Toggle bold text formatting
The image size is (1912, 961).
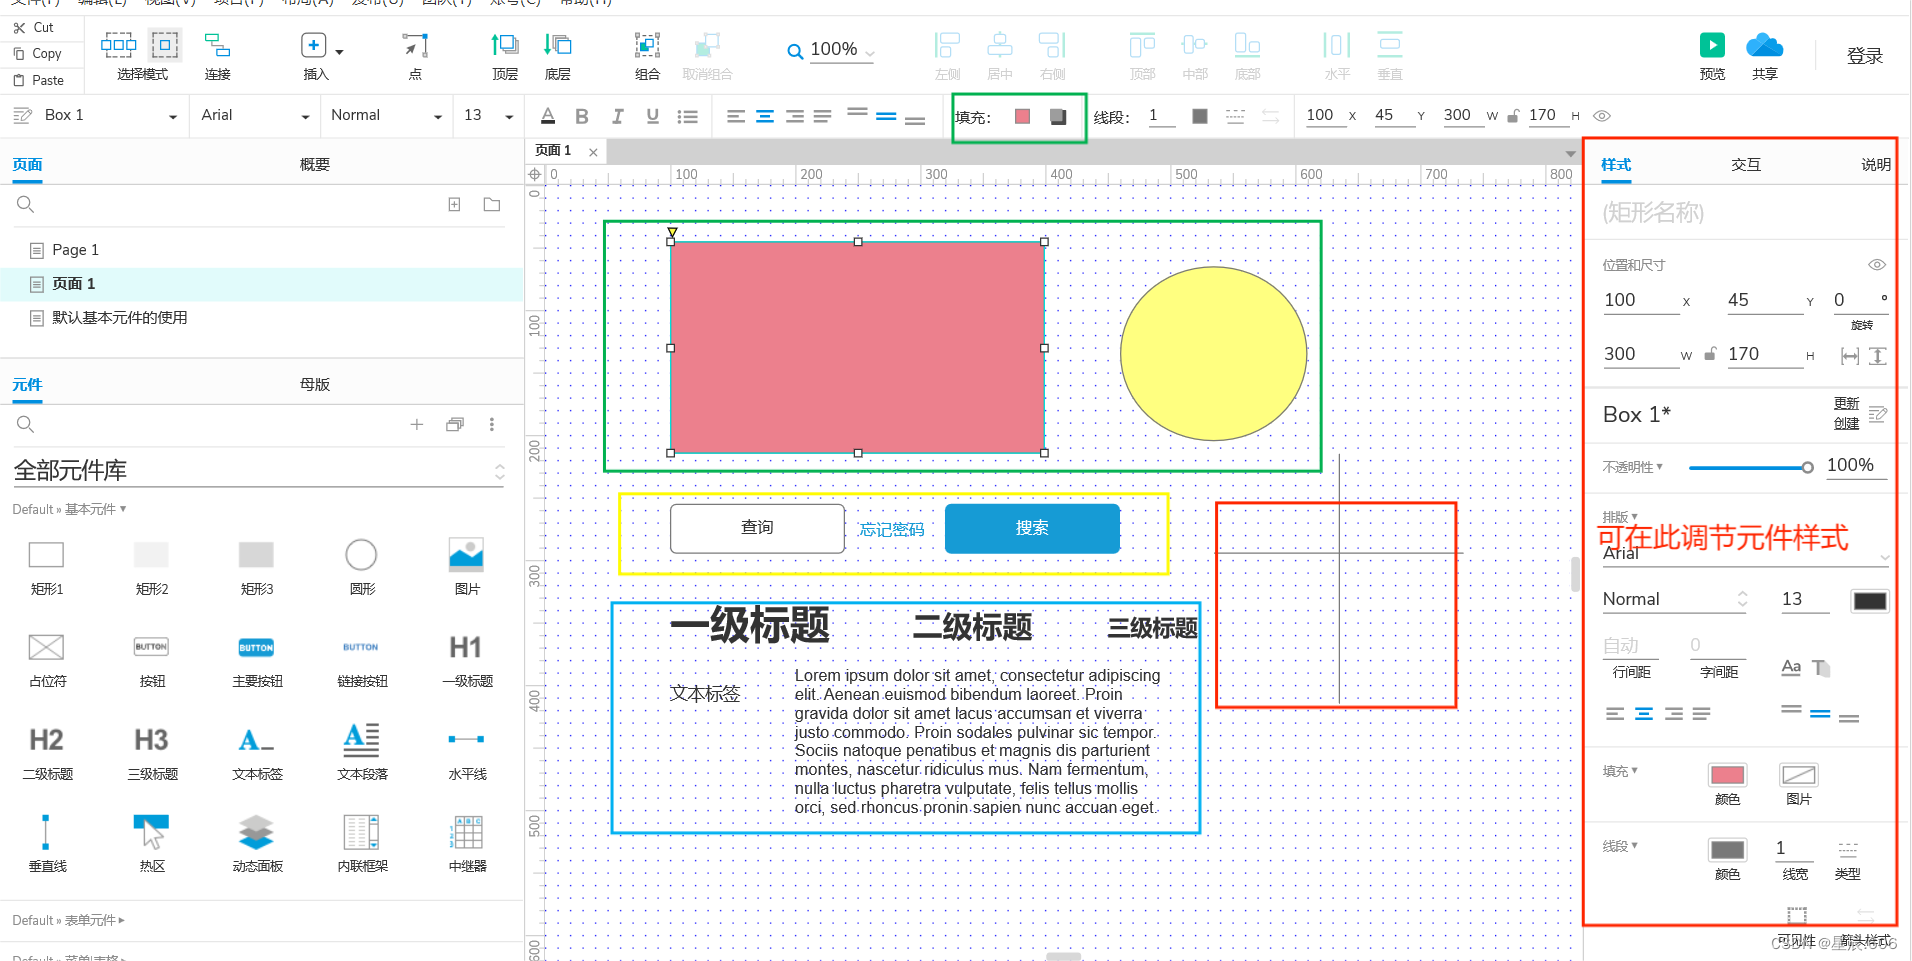(582, 116)
